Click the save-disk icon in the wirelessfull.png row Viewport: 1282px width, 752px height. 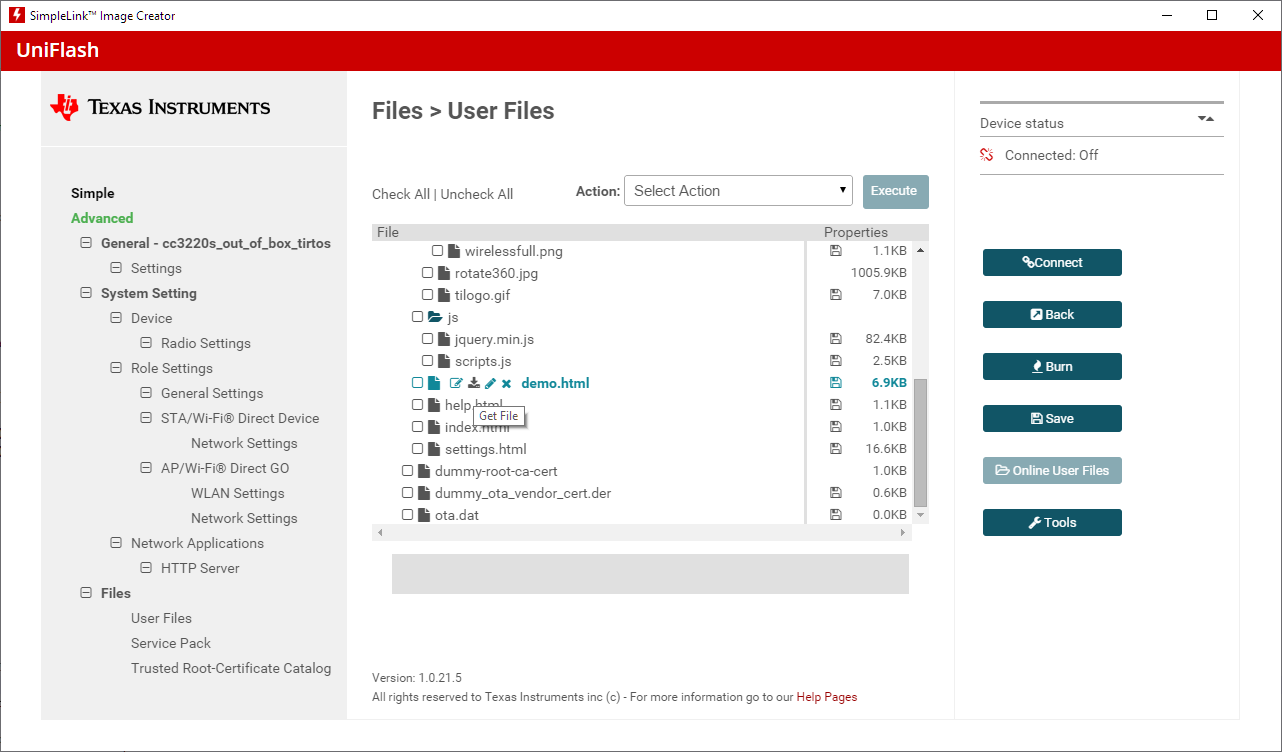(x=836, y=251)
